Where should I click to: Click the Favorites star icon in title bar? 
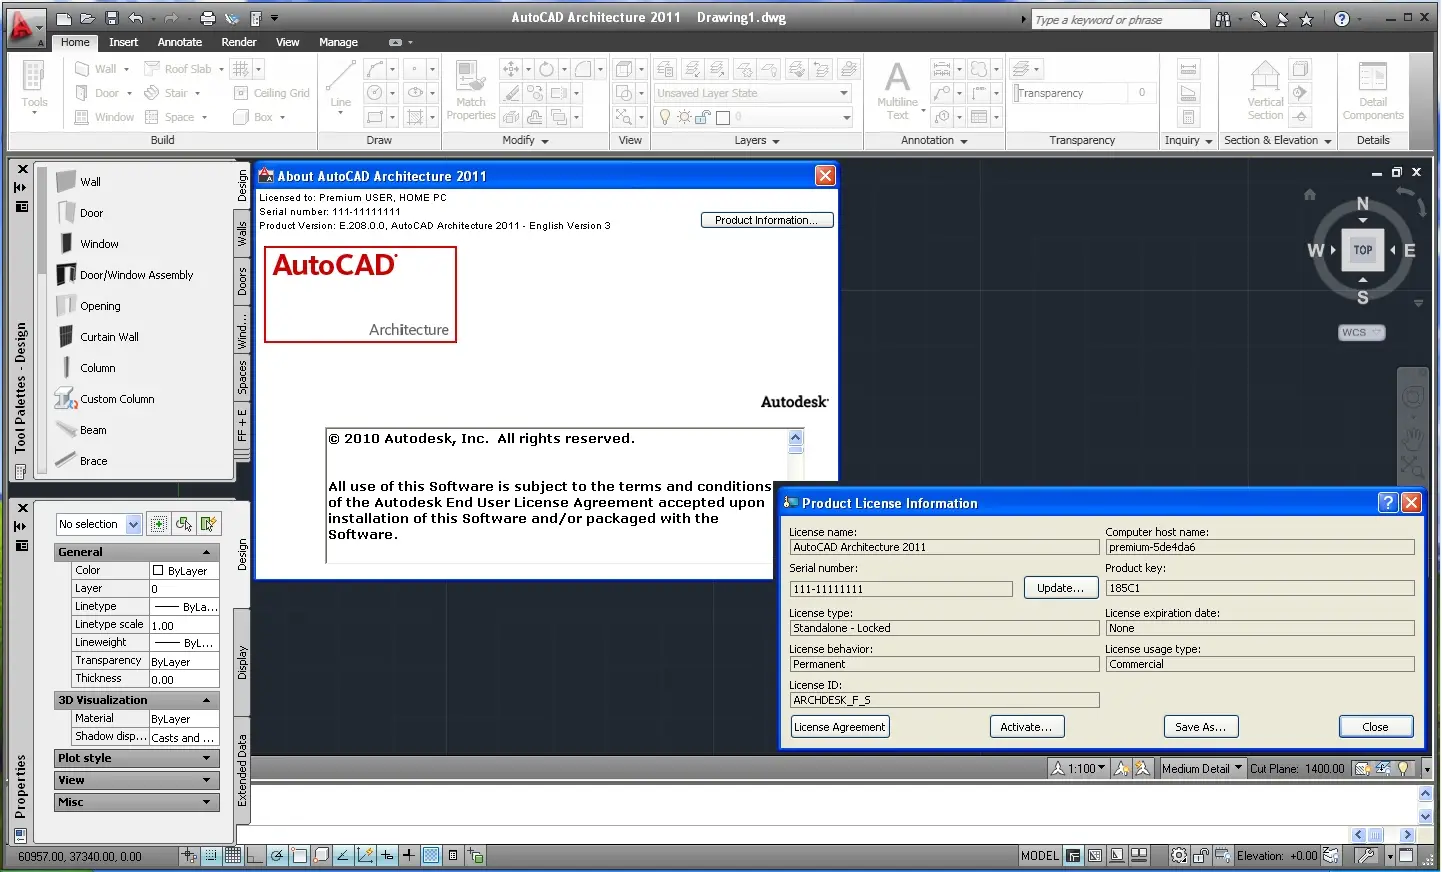pos(1306,19)
